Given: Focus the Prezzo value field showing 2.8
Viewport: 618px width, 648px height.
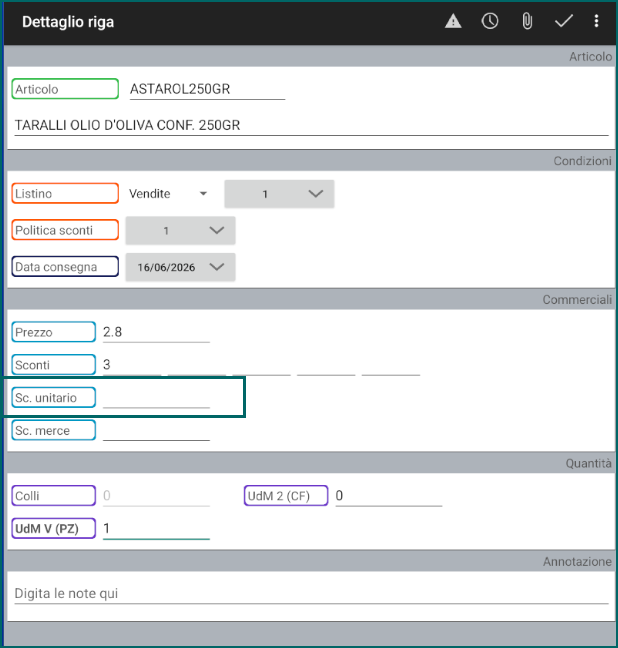Looking at the screenshot, I should point(156,332).
